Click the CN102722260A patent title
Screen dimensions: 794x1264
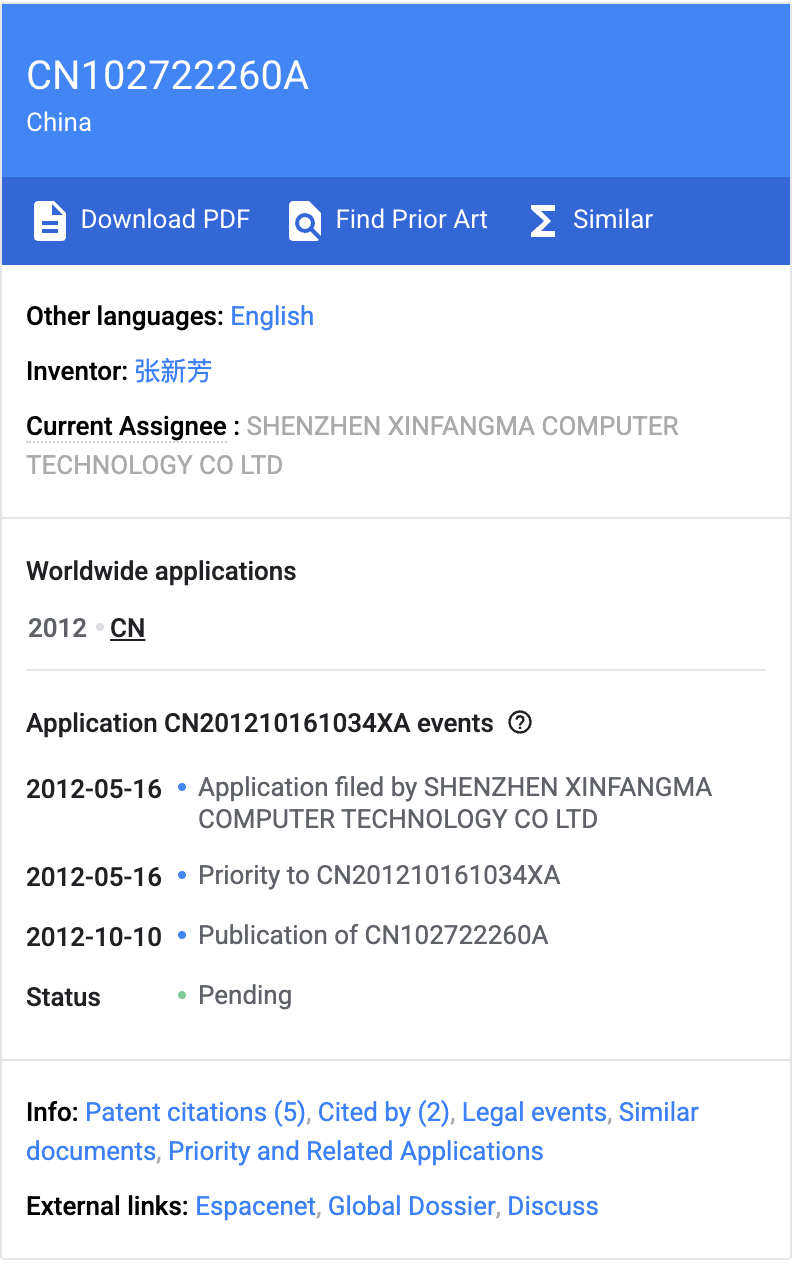[x=168, y=76]
